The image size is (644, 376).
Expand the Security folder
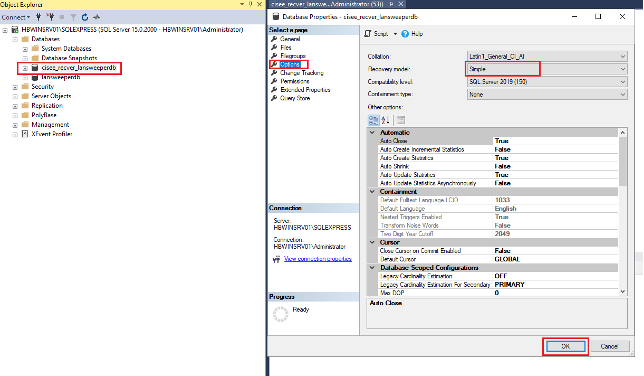[15, 87]
